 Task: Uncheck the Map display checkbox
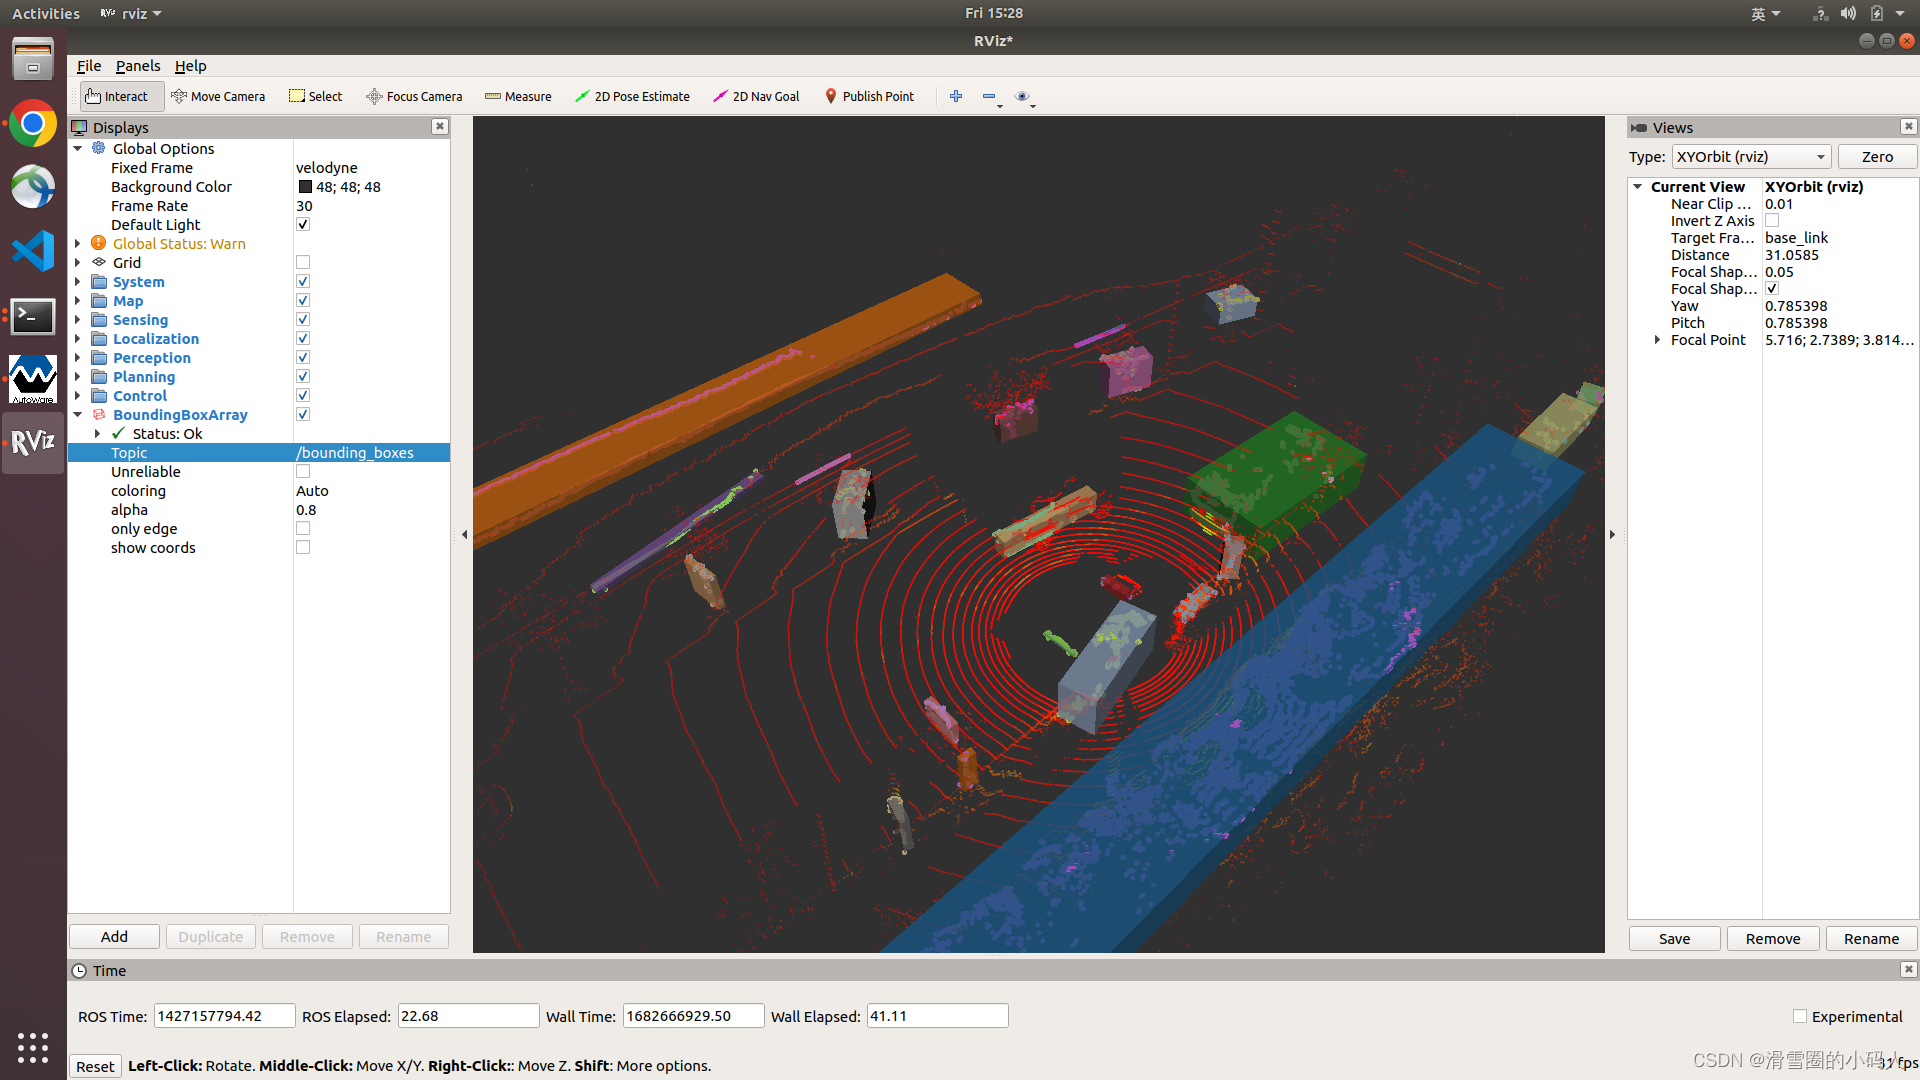(x=303, y=300)
